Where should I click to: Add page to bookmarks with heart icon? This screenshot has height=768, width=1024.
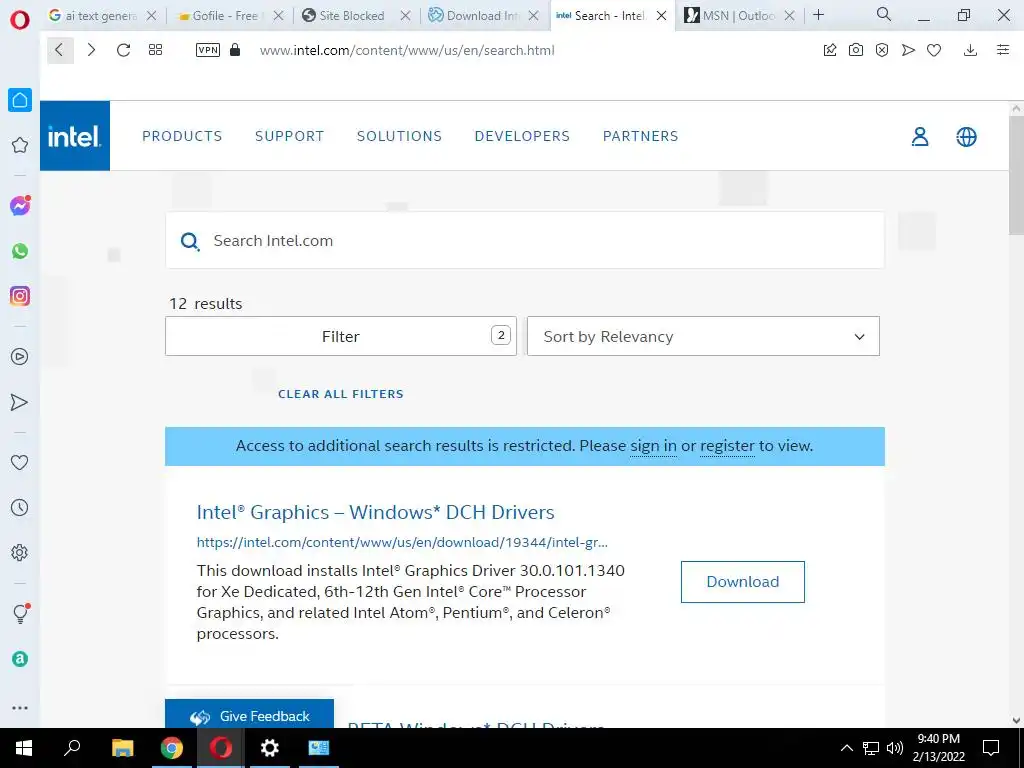click(x=934, y=50)
